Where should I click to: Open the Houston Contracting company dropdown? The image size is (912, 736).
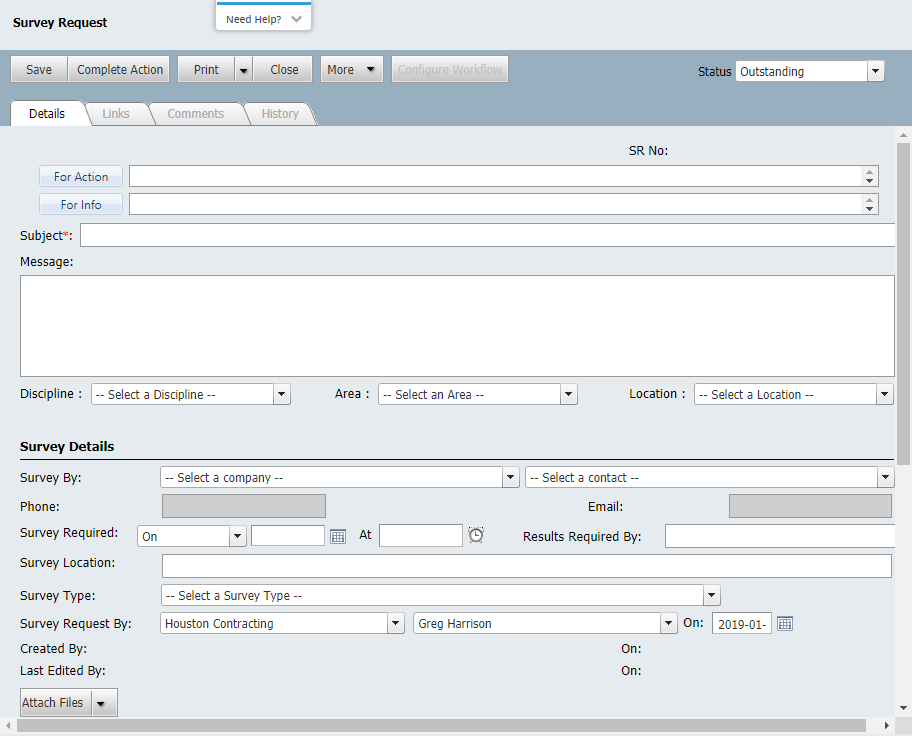(282, 623)
